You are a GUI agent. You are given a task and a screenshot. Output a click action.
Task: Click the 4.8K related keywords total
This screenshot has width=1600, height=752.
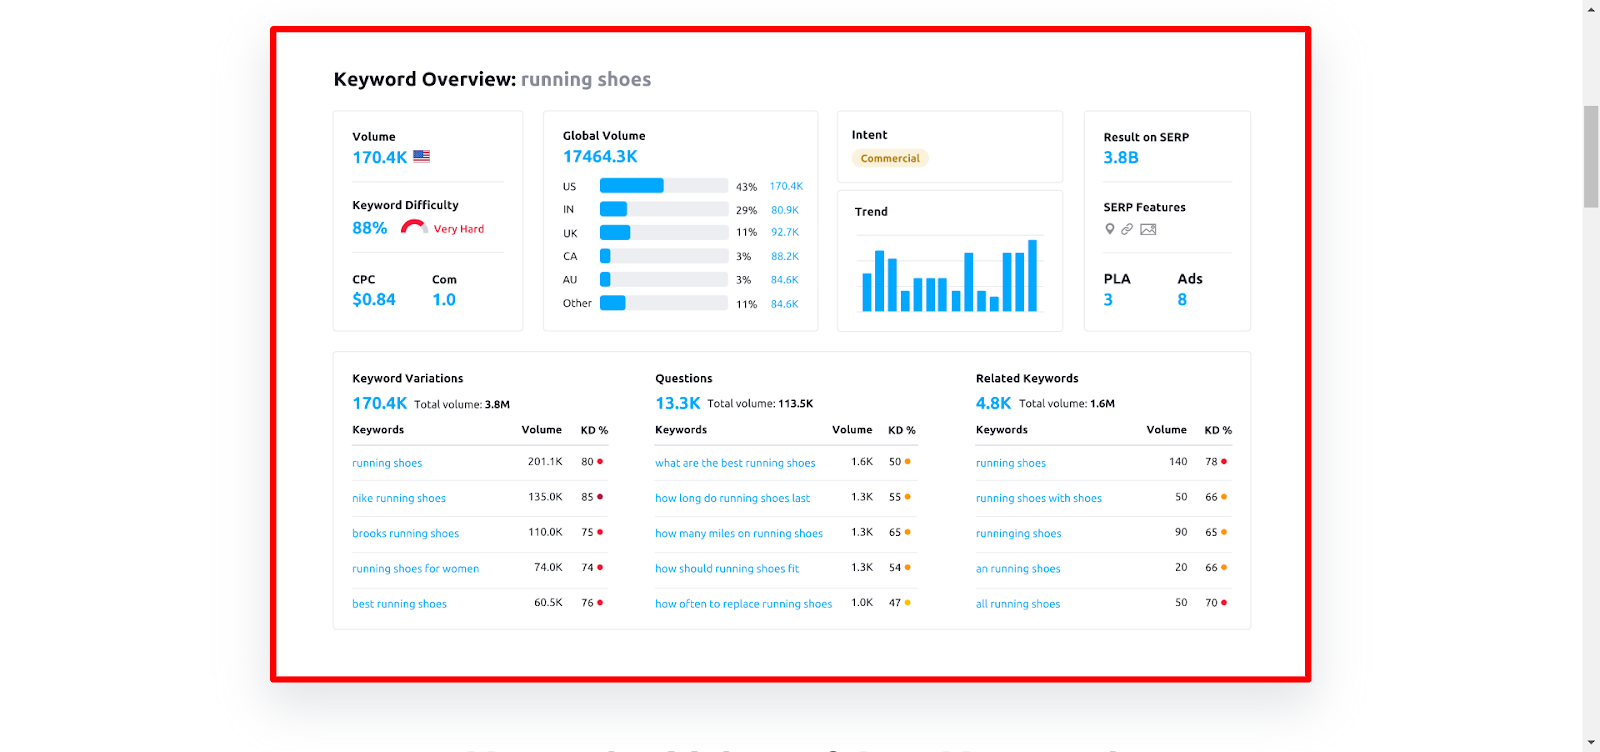[993, 403]
